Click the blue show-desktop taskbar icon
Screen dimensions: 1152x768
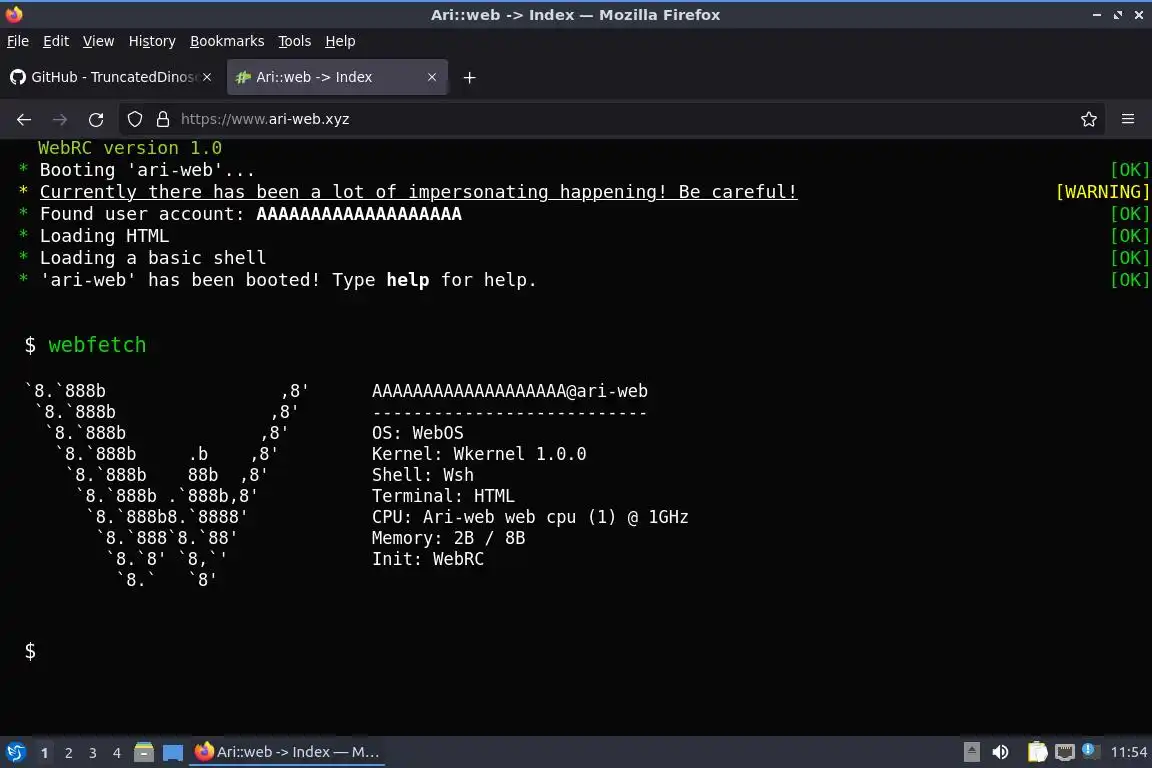pos(173,752)
